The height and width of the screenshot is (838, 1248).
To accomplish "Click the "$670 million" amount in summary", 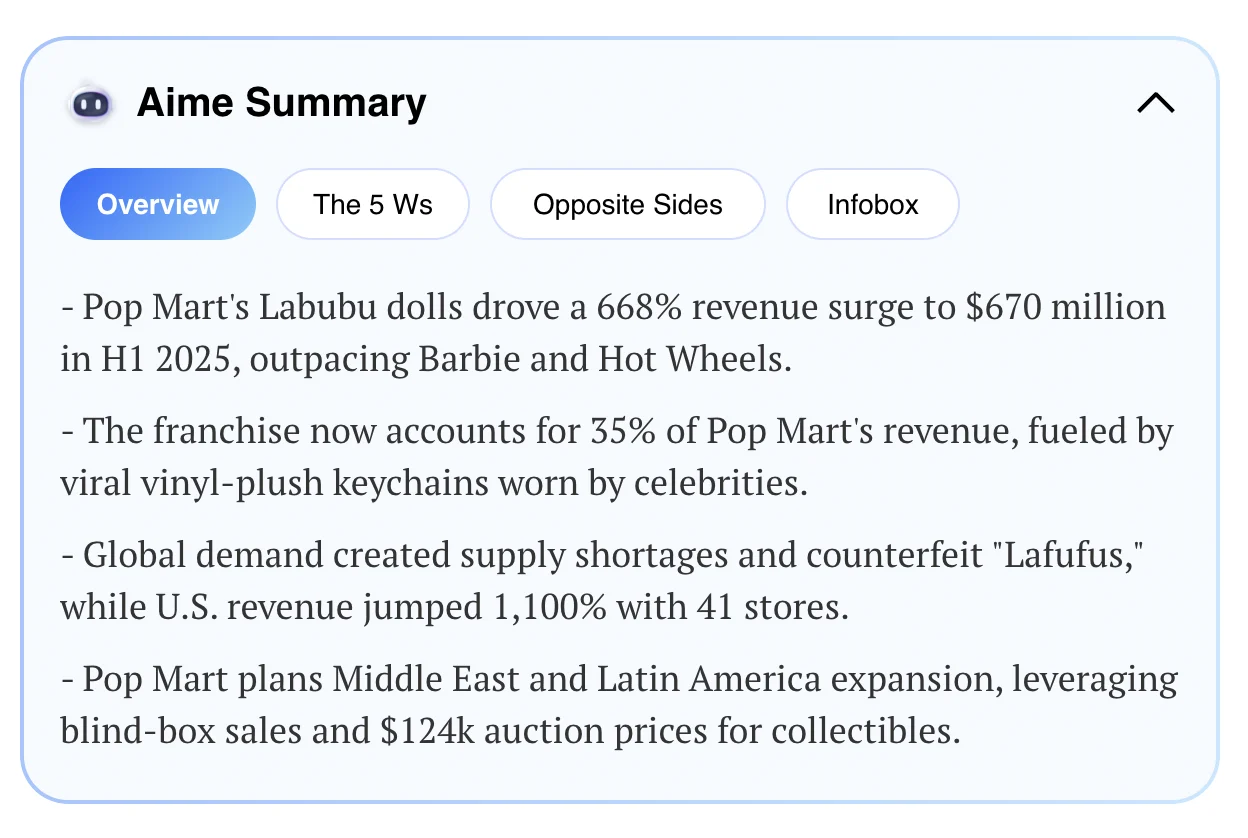I will coord(1066,307).
